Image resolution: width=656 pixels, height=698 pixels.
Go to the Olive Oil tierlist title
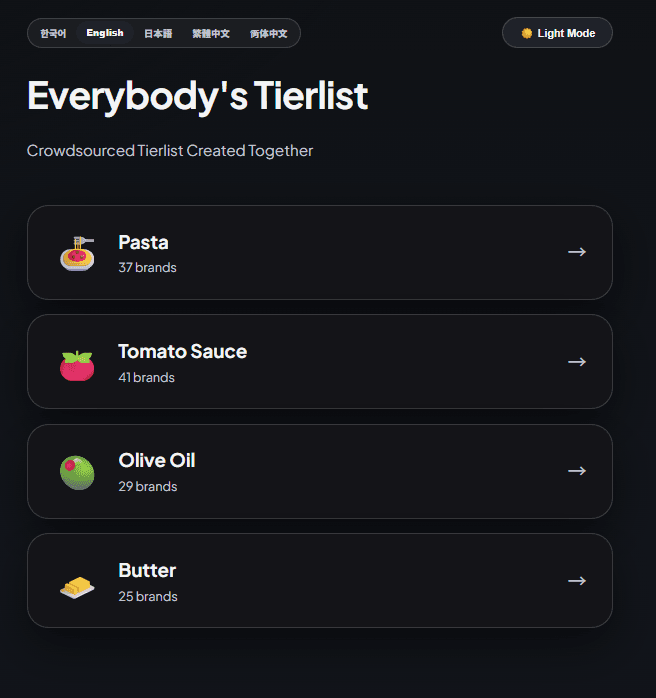[156, 461]
